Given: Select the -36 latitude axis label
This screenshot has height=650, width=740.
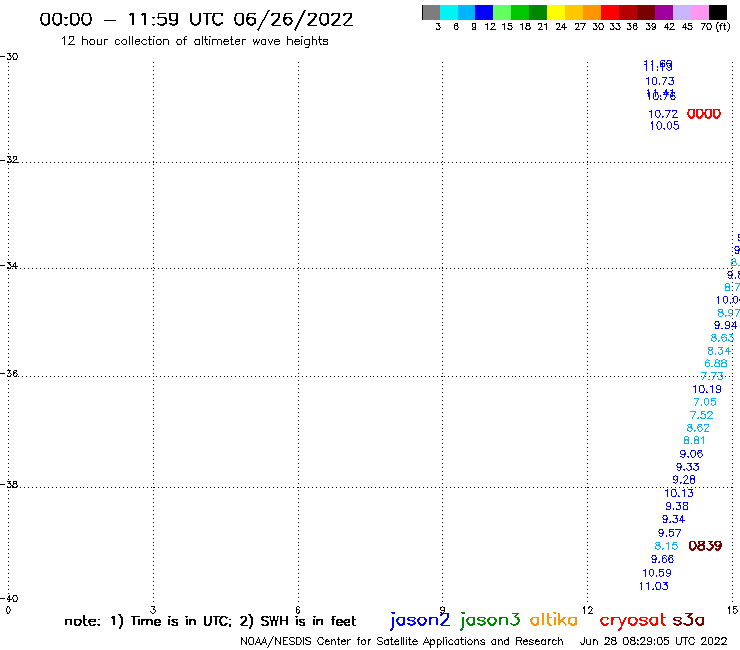Looking at the screenshot, I should [9, 373].
